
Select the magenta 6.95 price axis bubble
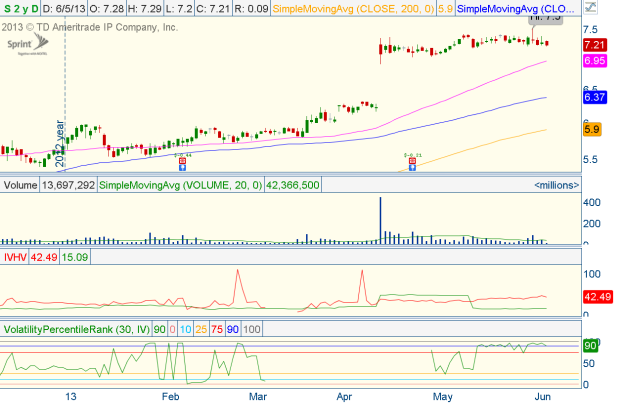(x=596, y=61)
